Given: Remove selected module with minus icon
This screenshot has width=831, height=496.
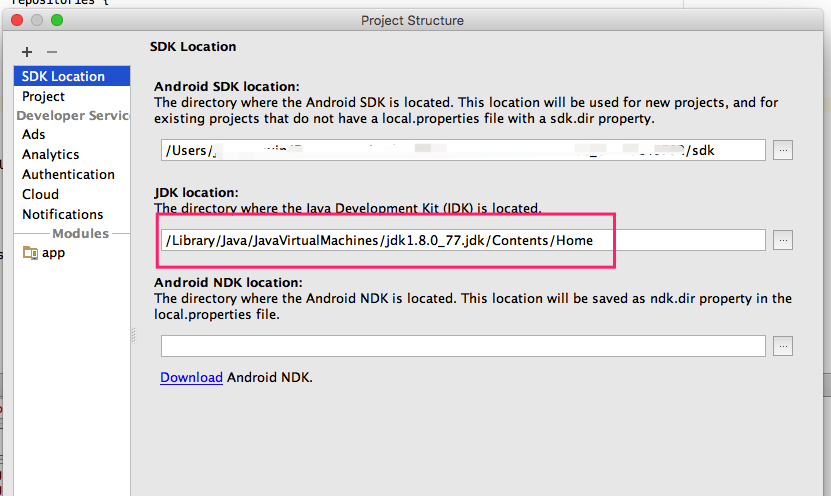Looking at the screenshot, I should tap(51, 52).
